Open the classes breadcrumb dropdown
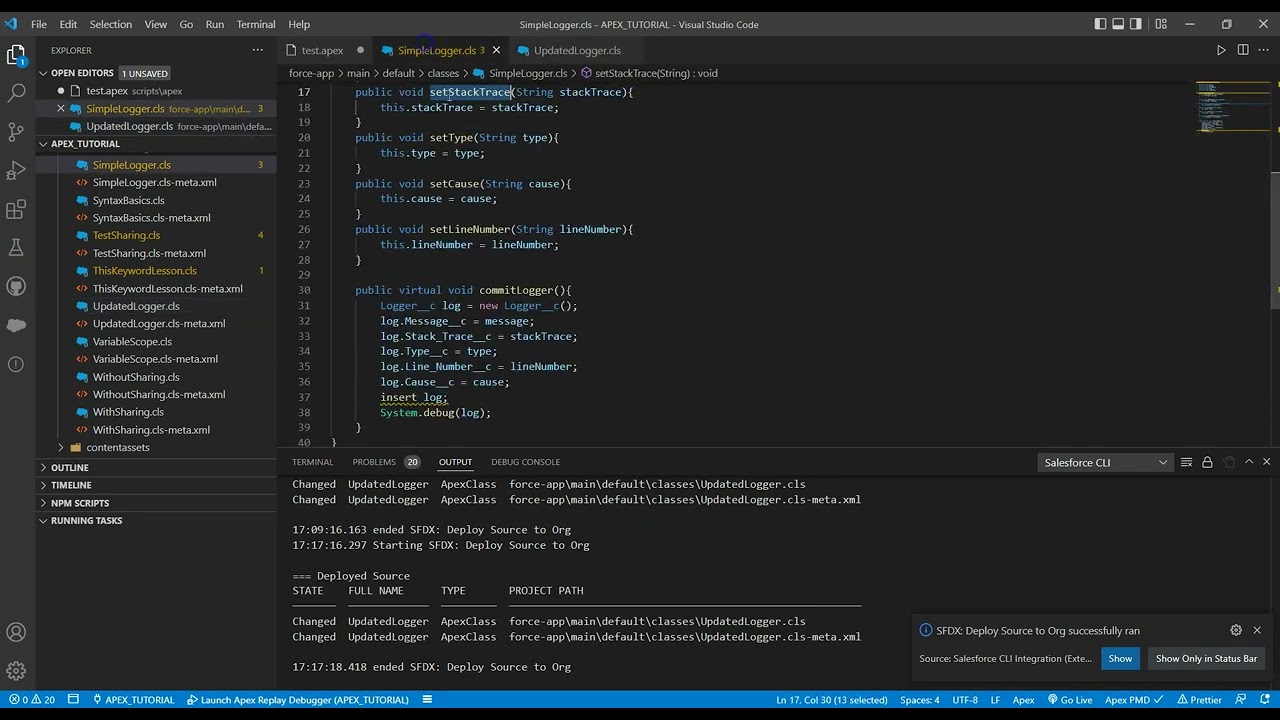Image resolution: width=1280 pixels, height=720 pixels. click(443, 73)
